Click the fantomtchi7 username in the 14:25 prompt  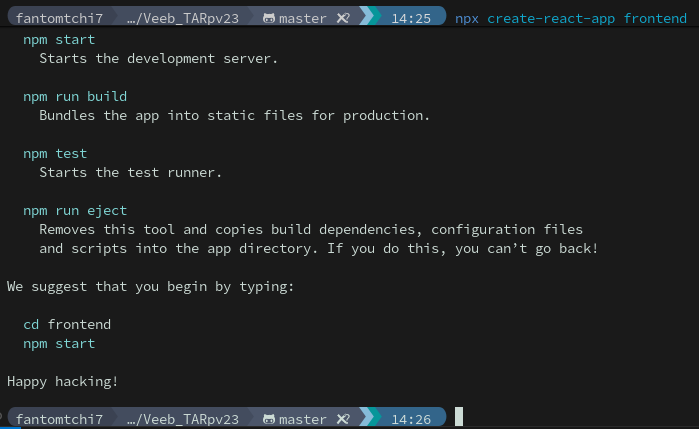pyautogui.click(x=59, y=19)
